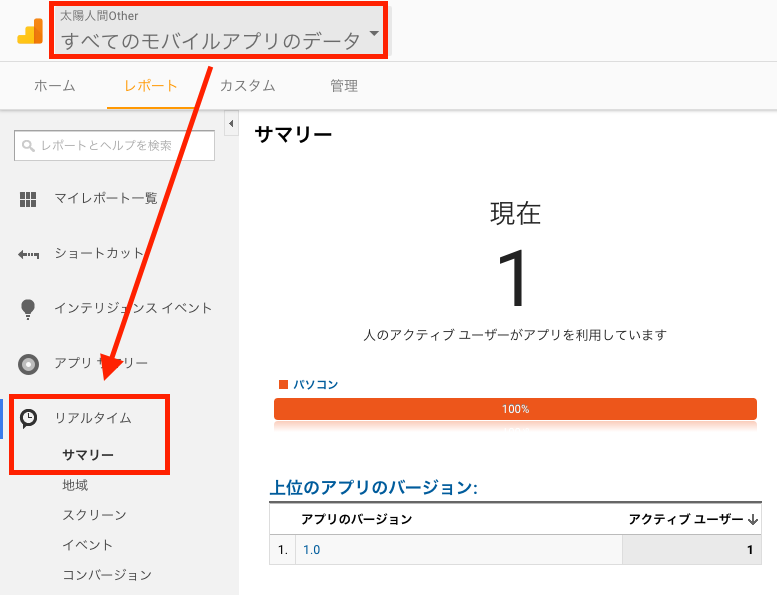Click the active user count in row 1.0

(750, 550)
